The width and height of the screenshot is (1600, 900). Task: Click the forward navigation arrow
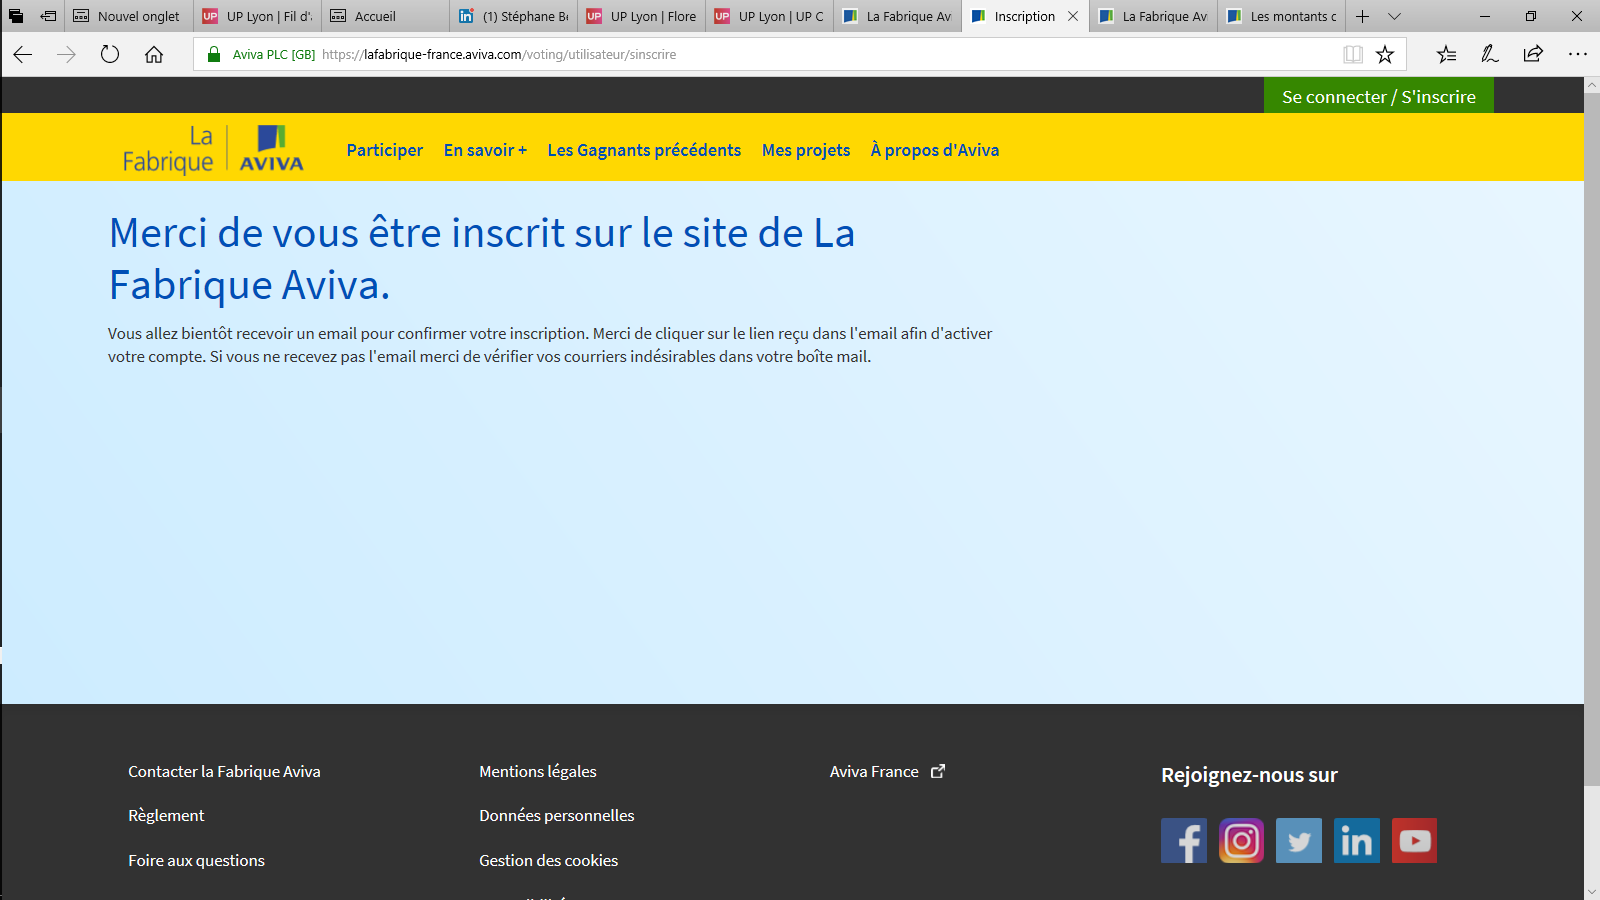[67, 55]
